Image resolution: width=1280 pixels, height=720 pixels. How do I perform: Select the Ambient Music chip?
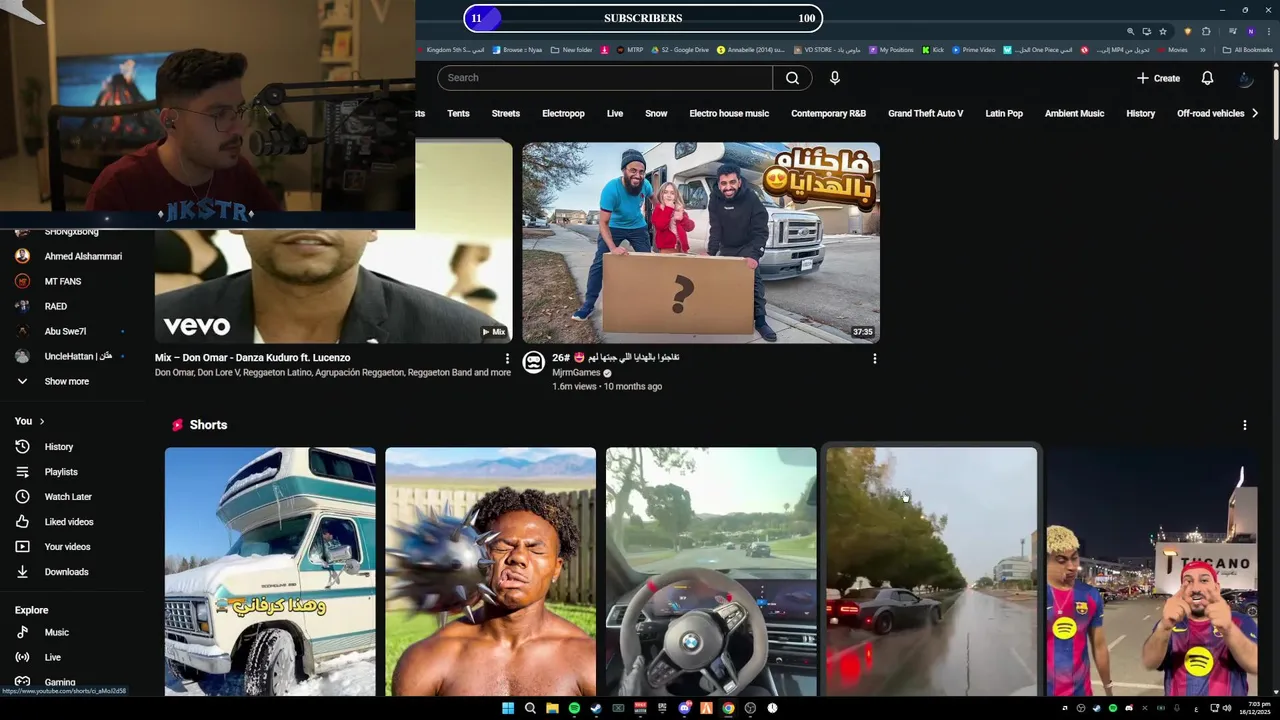point(1075,114)
